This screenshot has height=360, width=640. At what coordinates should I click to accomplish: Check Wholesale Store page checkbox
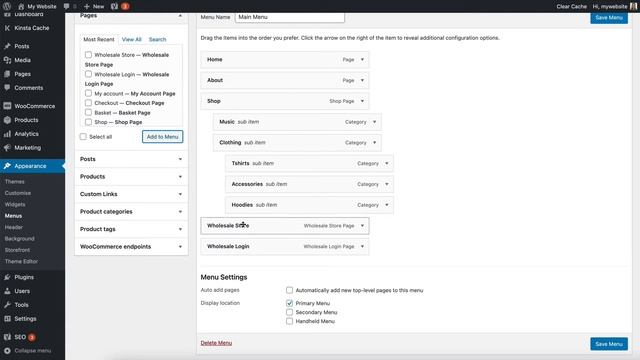click(x=88, y=54)
